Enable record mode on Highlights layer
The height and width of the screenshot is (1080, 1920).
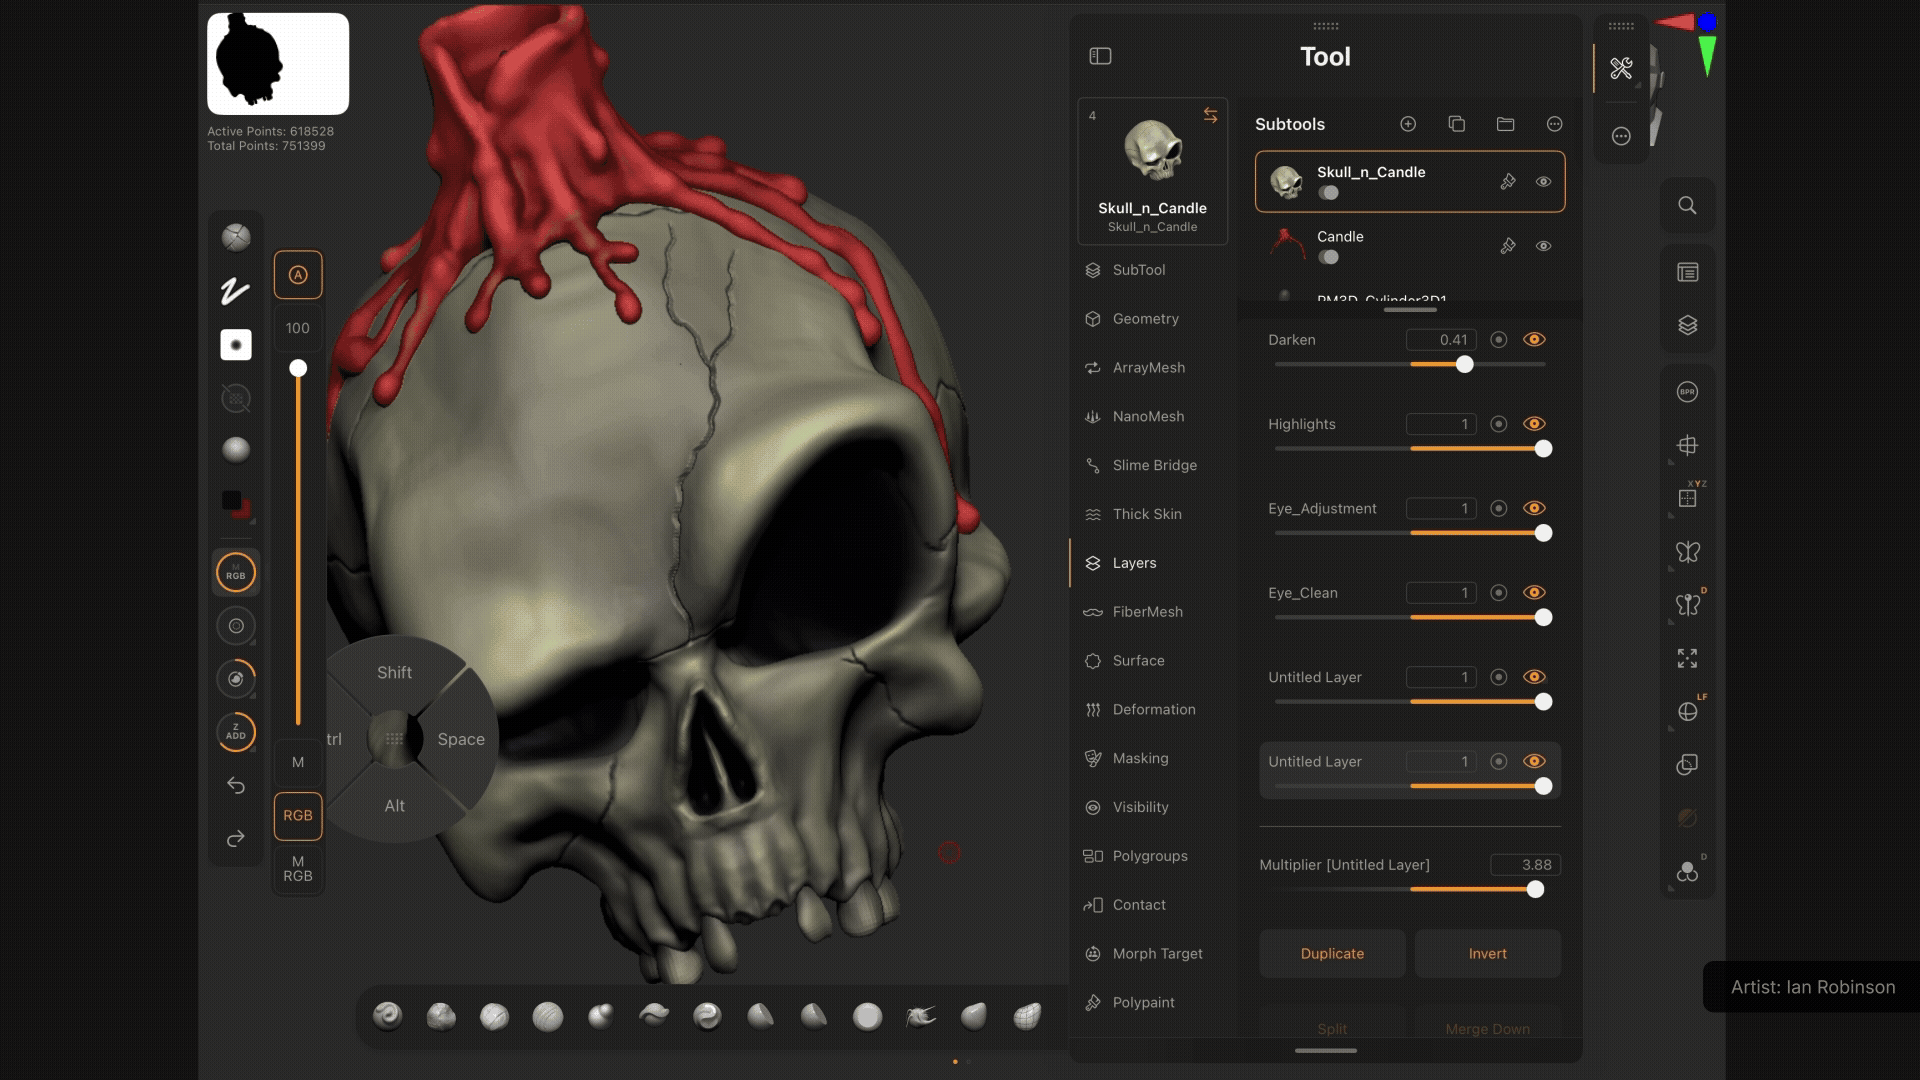(1498, 424)
